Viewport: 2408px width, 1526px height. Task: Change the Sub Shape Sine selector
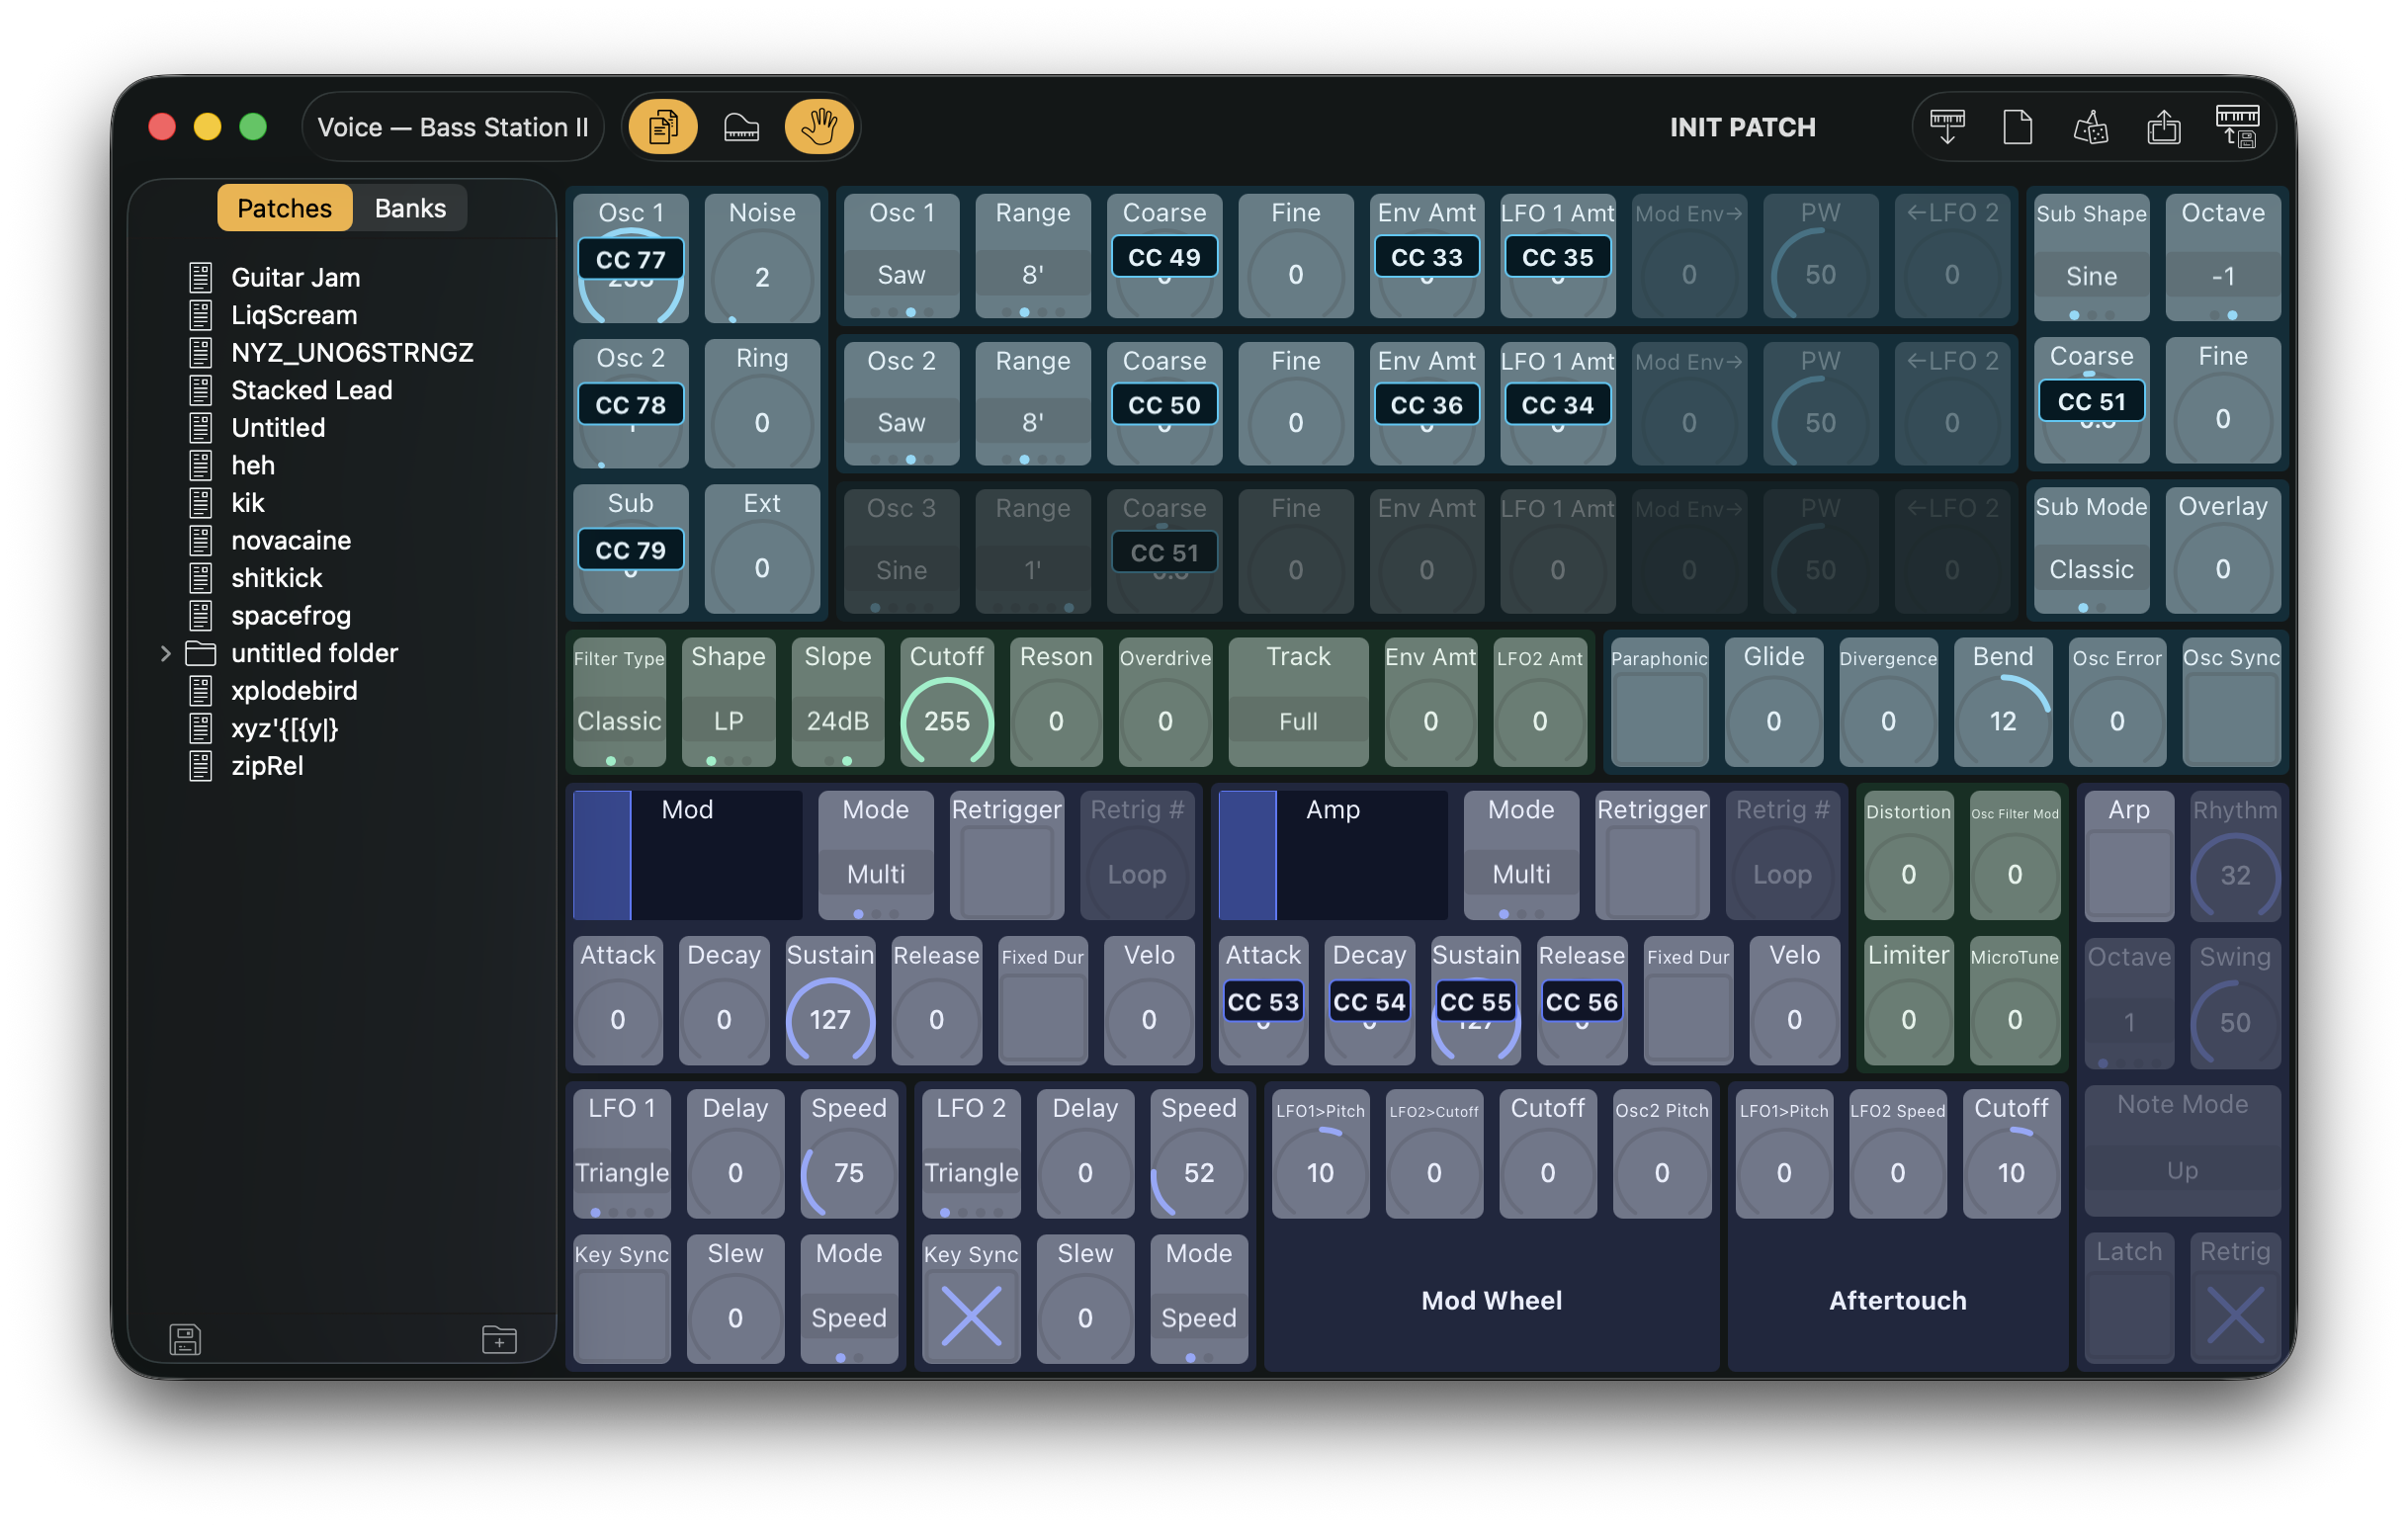point(2091,276)
